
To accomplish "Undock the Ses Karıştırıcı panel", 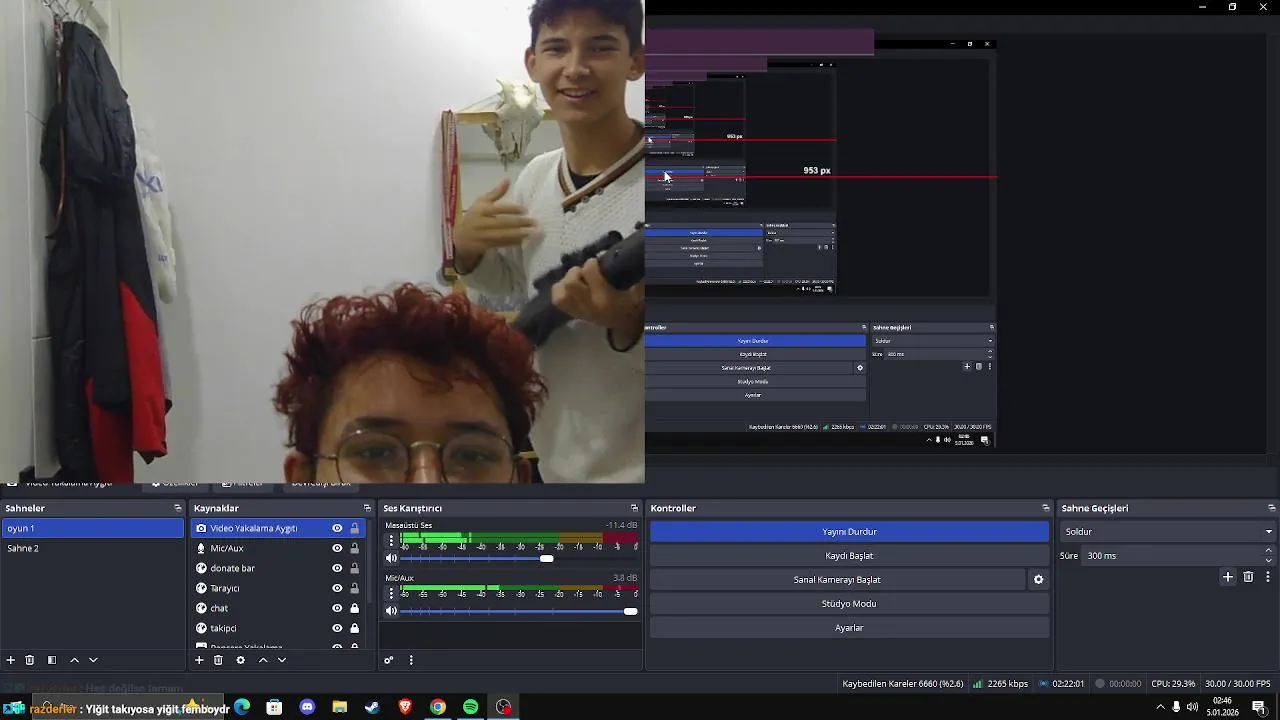I will [634, 508].
